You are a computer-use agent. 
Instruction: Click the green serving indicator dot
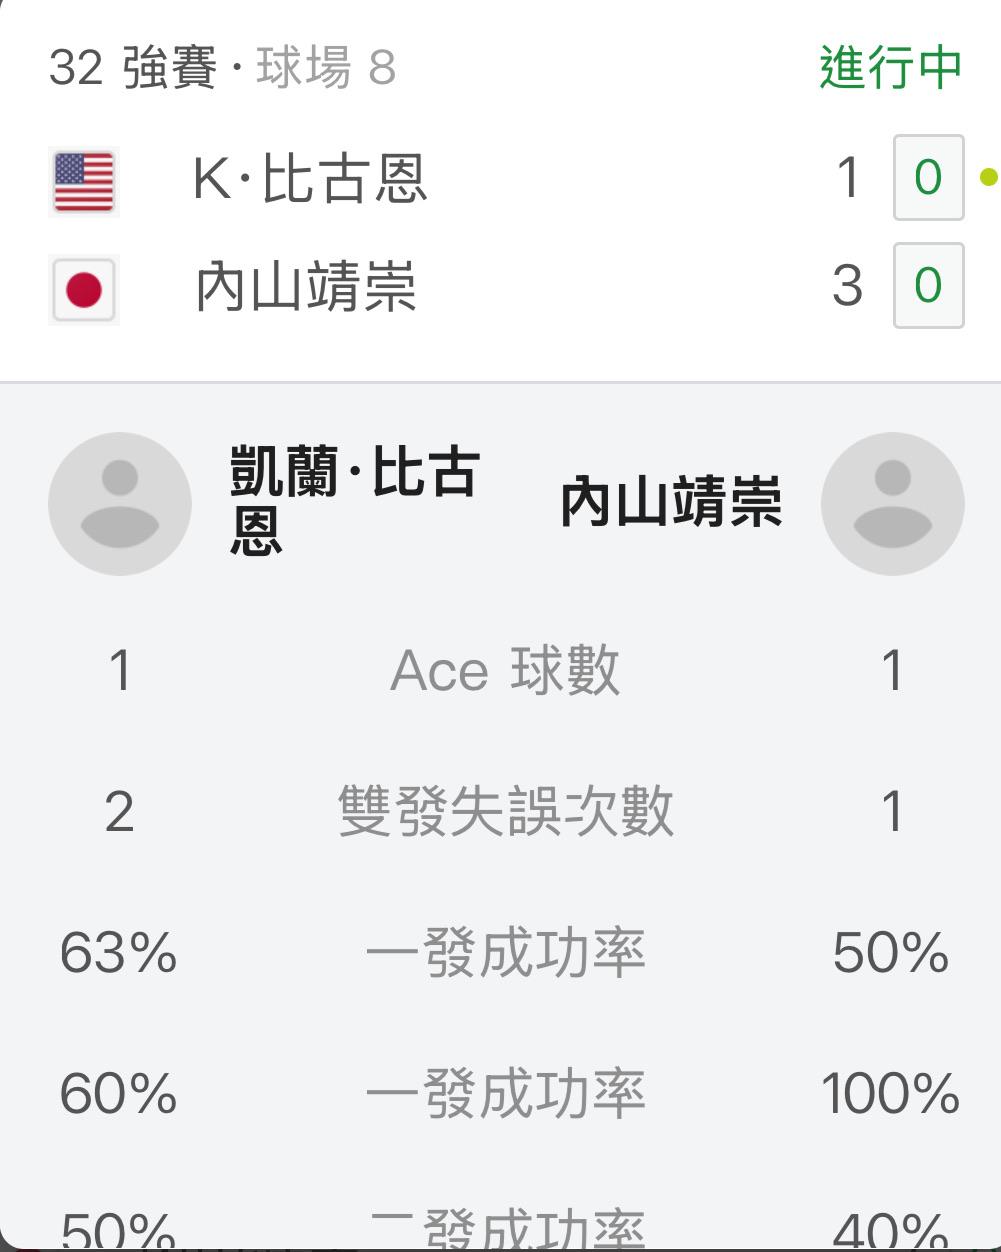[988, 178]
